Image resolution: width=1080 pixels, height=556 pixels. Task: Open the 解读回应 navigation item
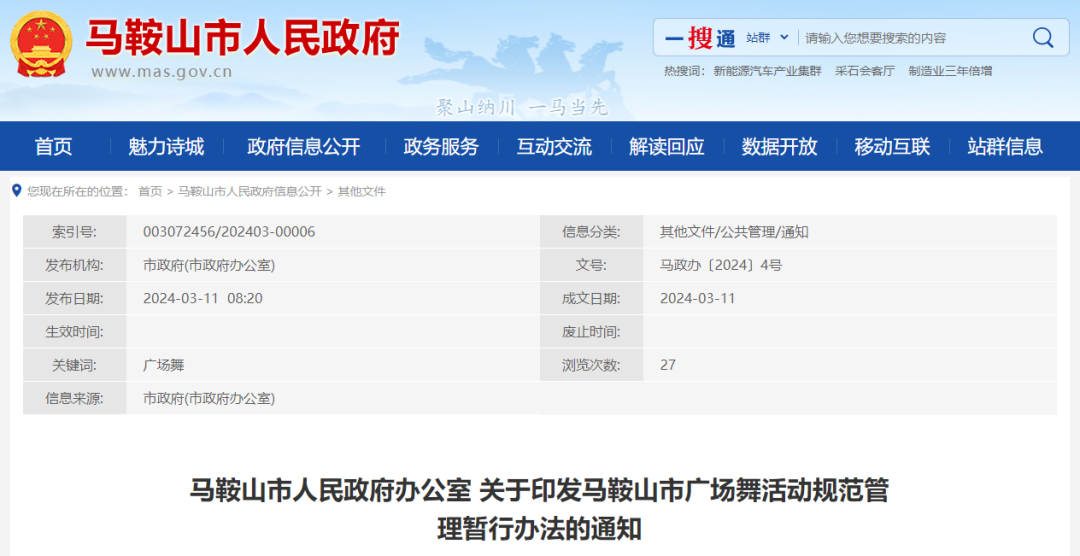pyautogui.click(x=667, y=146)
